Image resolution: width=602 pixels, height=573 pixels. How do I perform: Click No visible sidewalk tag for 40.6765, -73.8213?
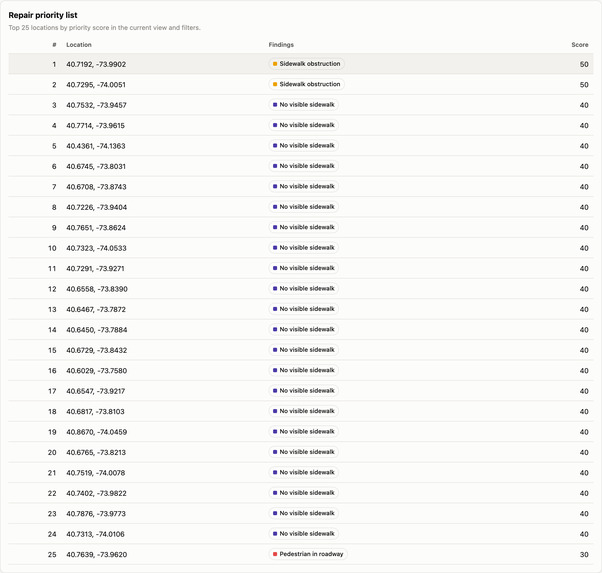tap(303, 452)
